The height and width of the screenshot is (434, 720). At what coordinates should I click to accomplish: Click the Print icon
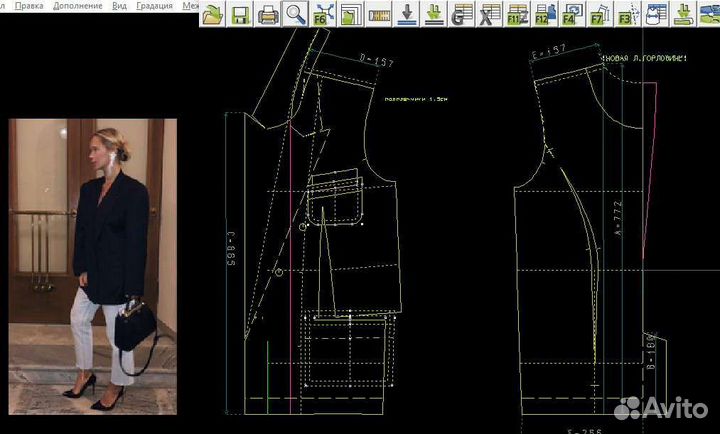click(x=268, y=14)
